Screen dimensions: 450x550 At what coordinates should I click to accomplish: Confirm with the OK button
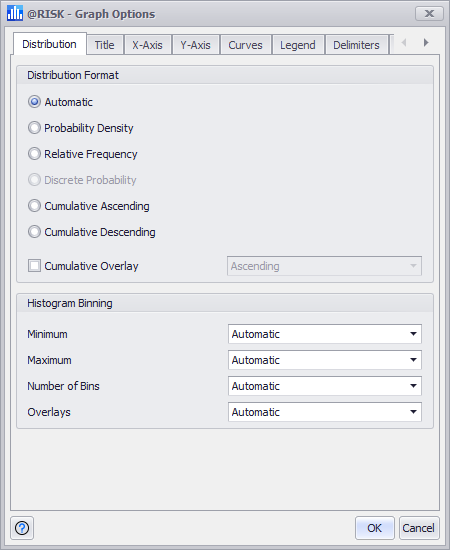[x=375, y=528]
